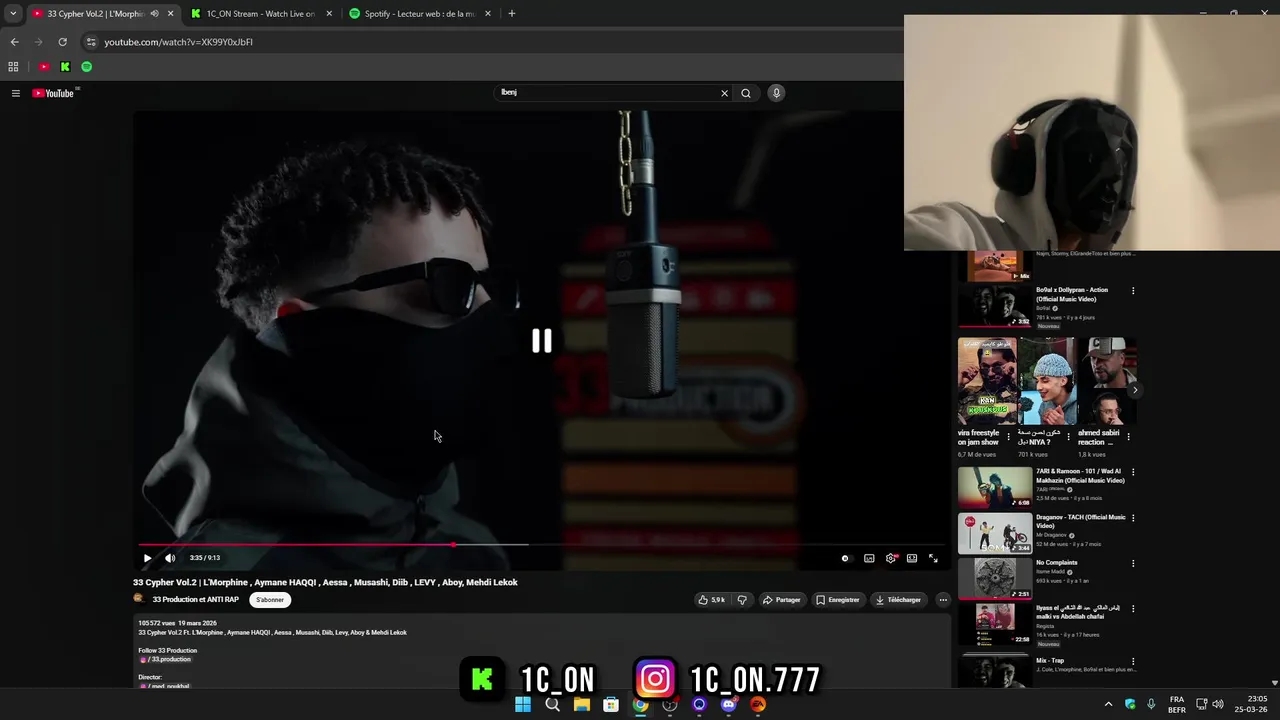1280x720 pixels.
Task: Open the taskbar volume speaker icon
Action: click(x=1218, y=705)
